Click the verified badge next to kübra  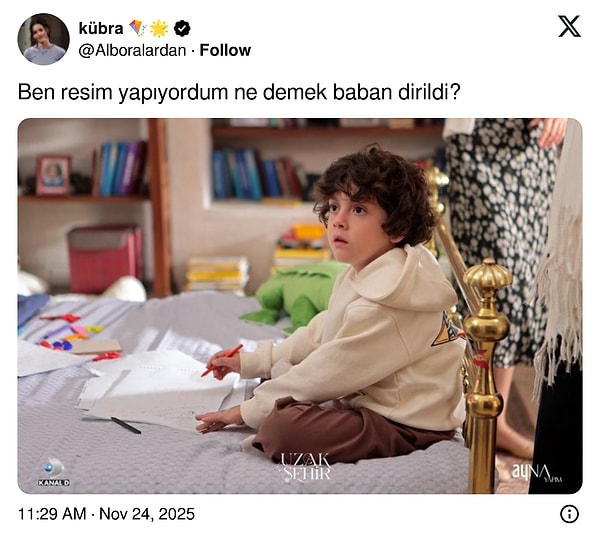pos(182,28)
